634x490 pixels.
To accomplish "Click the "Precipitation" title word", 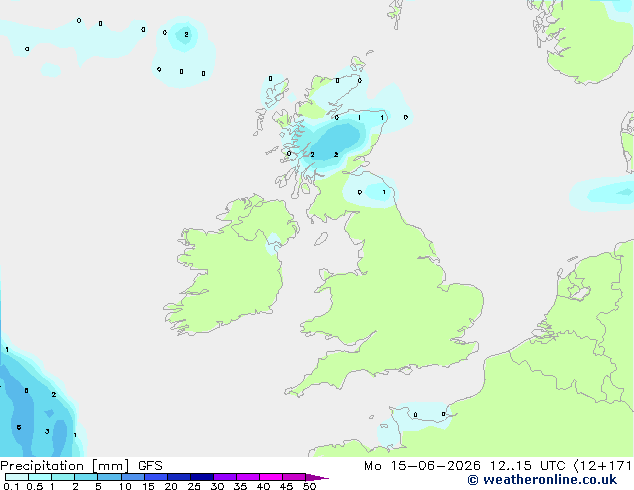I will [x=42, y=466].
